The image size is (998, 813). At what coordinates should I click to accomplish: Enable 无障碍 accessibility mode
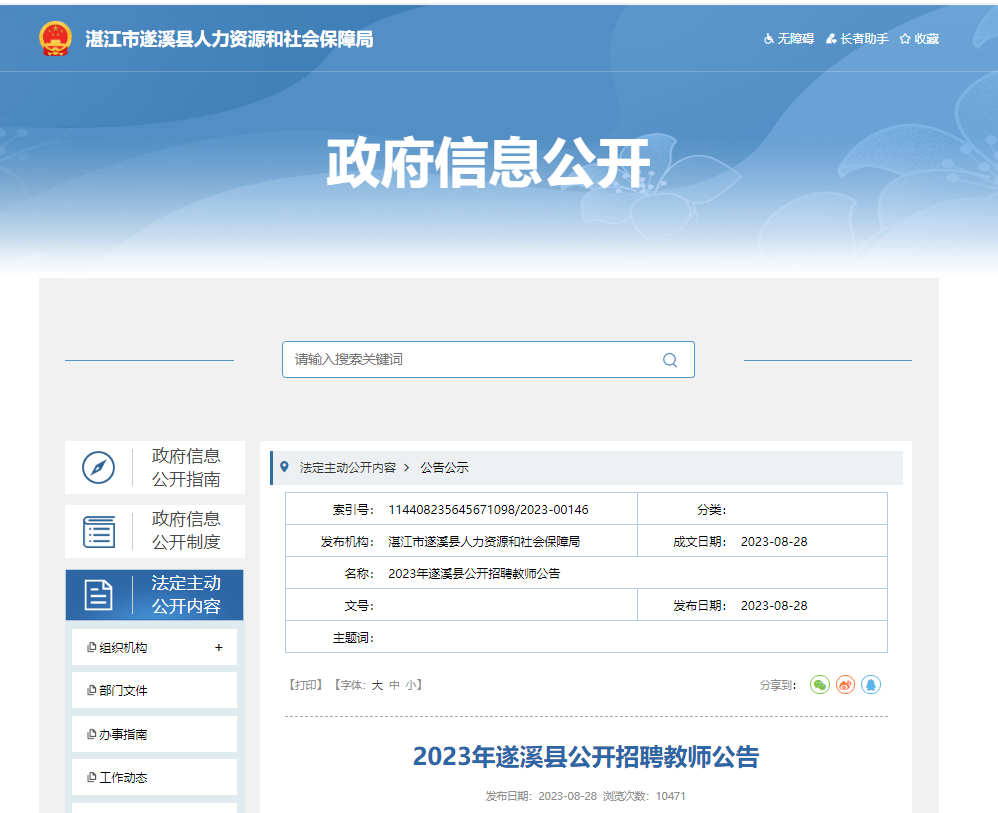pyautogui.click(x=789, y=39)
